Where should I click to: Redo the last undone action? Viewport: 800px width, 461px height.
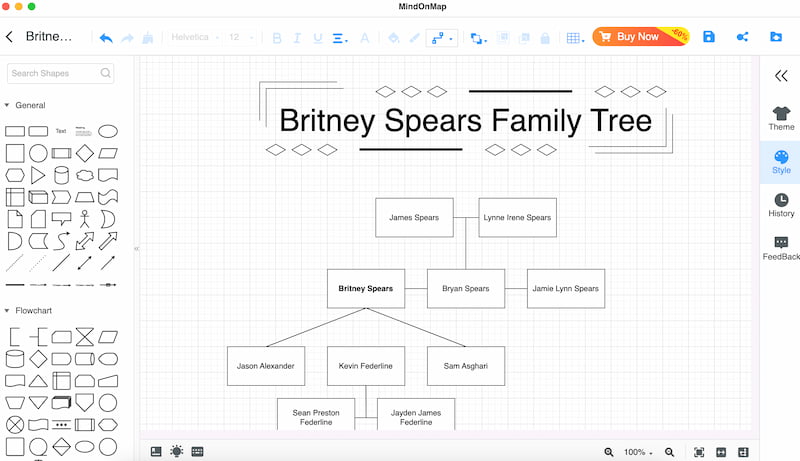[x=127, y=38]
